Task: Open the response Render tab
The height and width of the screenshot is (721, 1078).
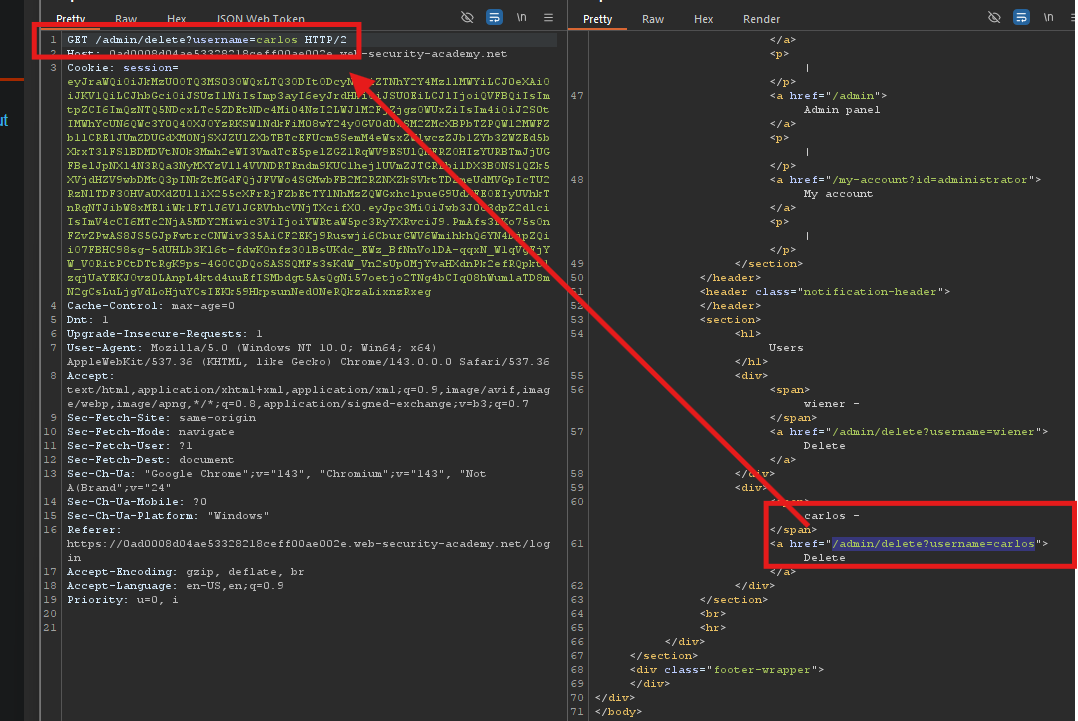Action: coord(762,19)
